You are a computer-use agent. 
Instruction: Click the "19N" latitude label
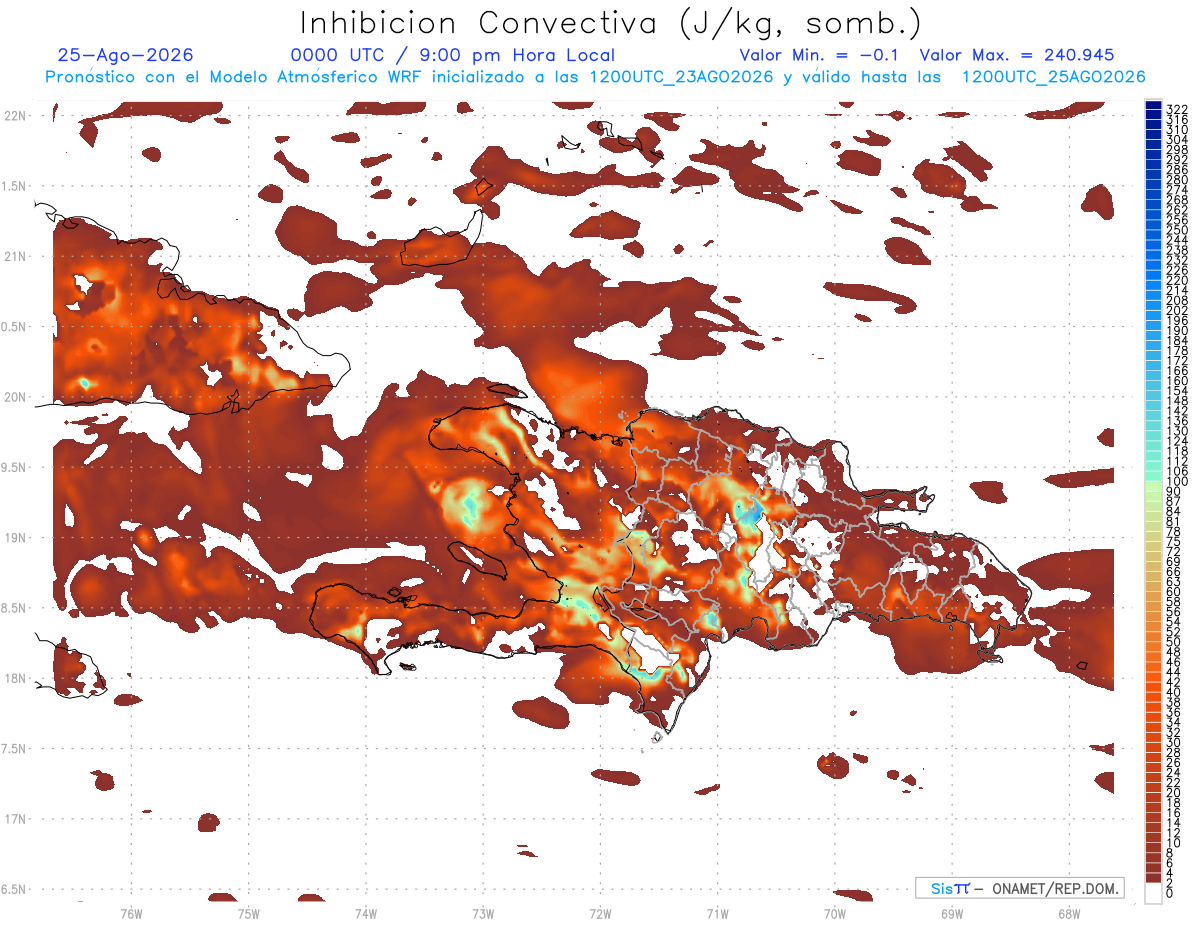point(15,537)
